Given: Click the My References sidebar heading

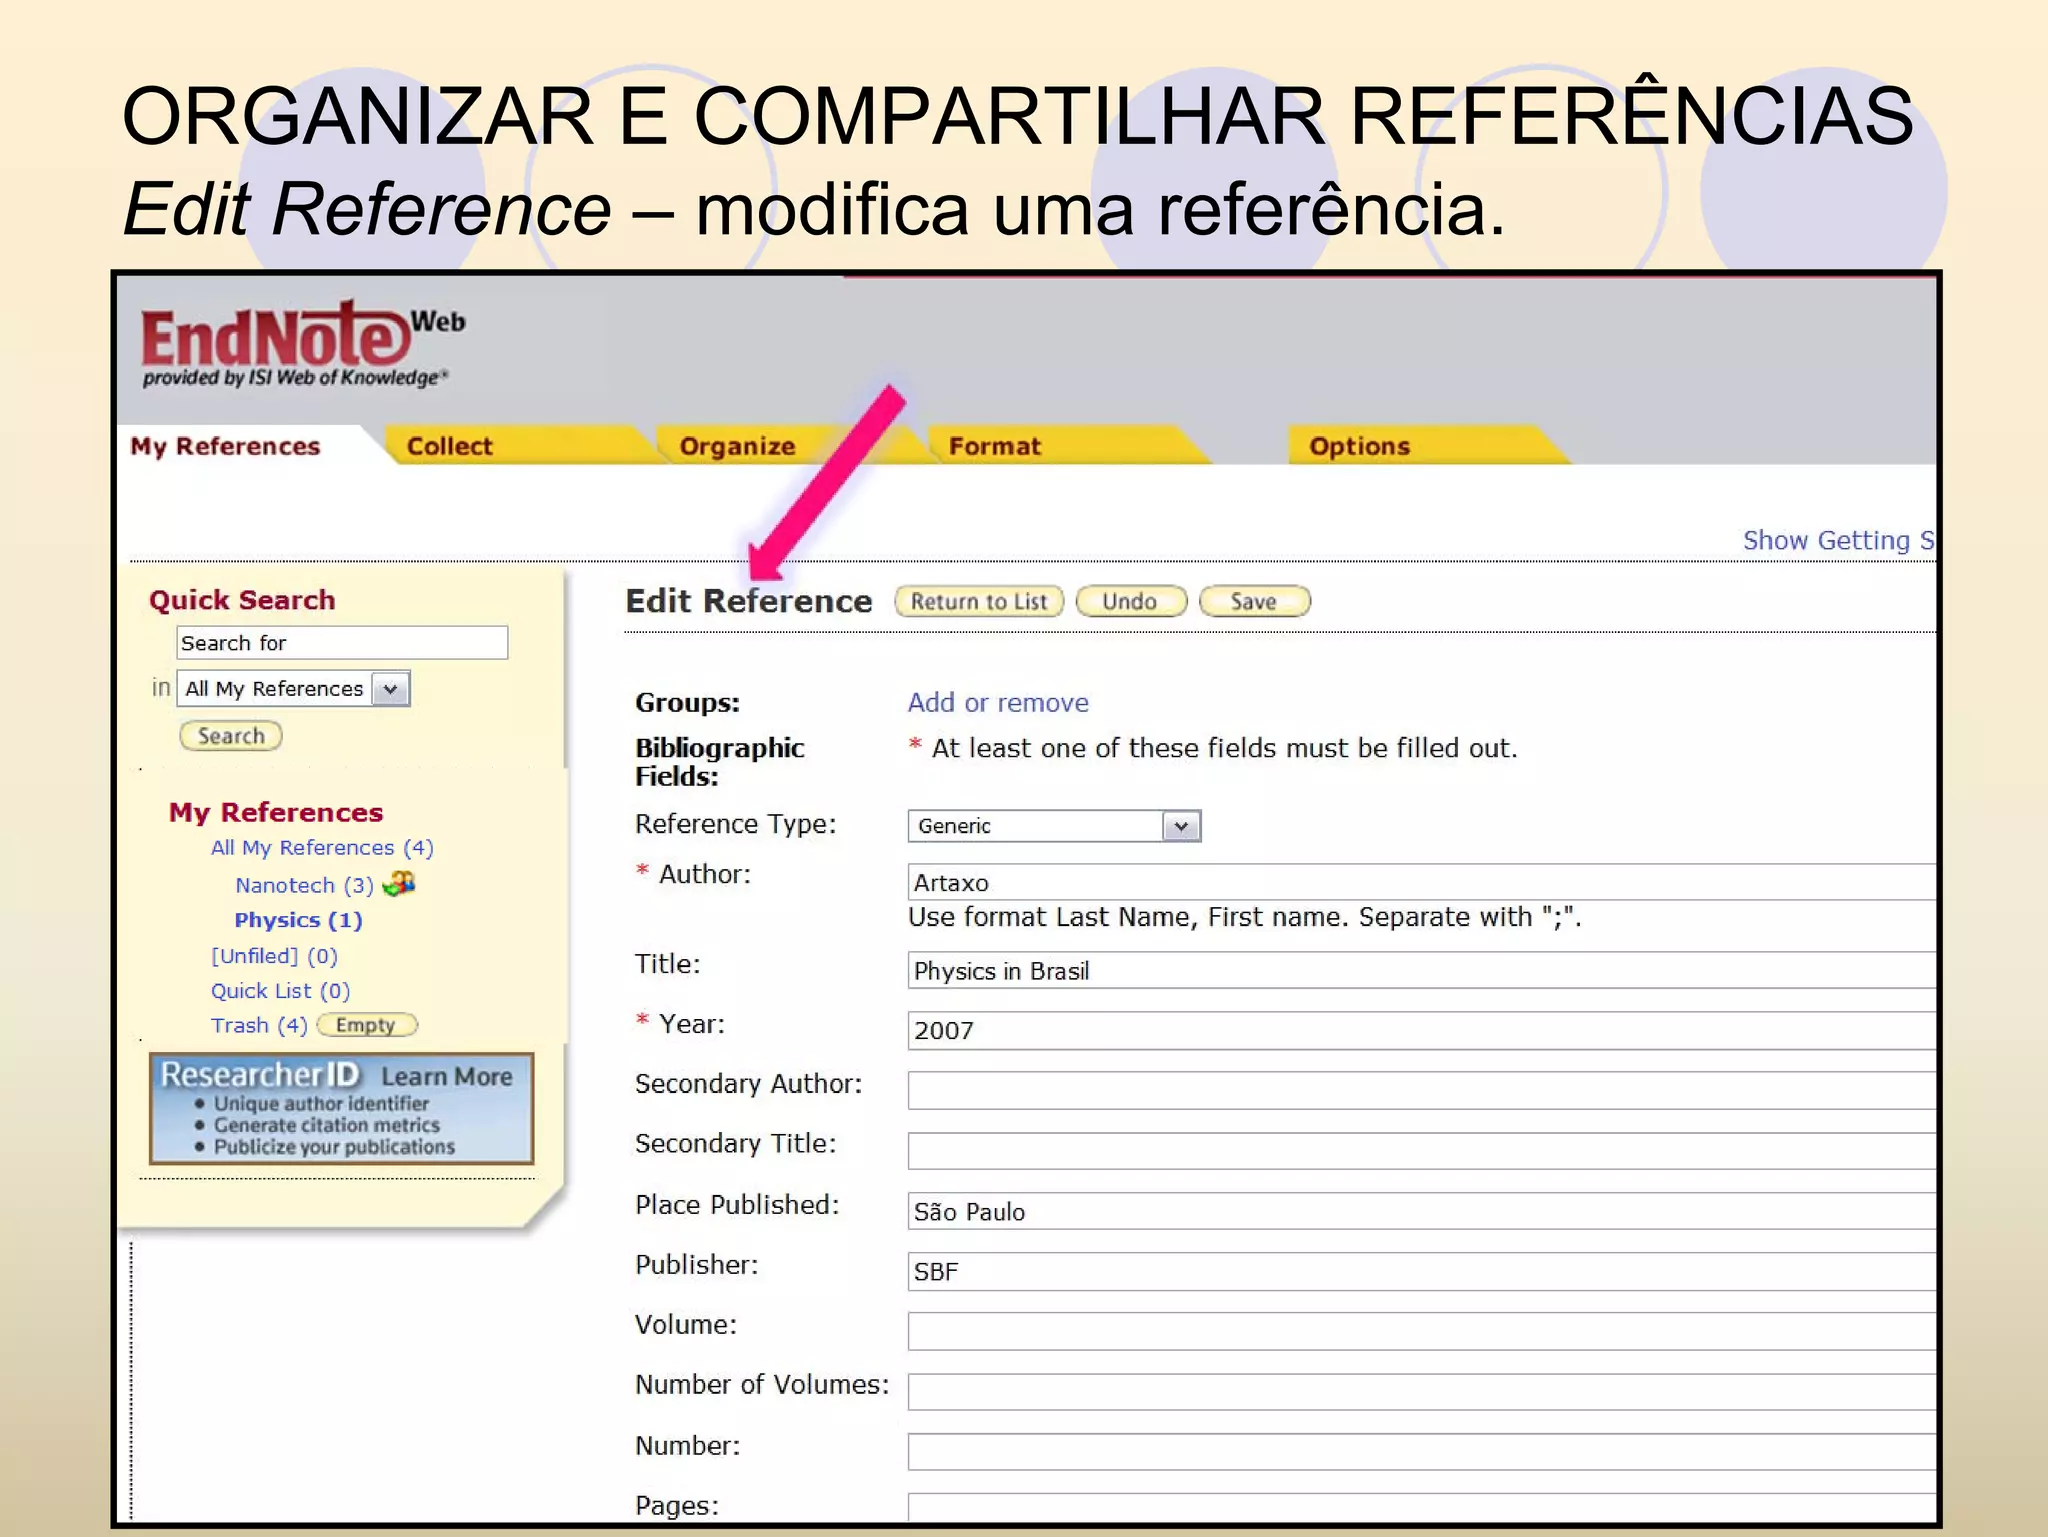Looking at the screenshot, I should (x=276, y=812).
